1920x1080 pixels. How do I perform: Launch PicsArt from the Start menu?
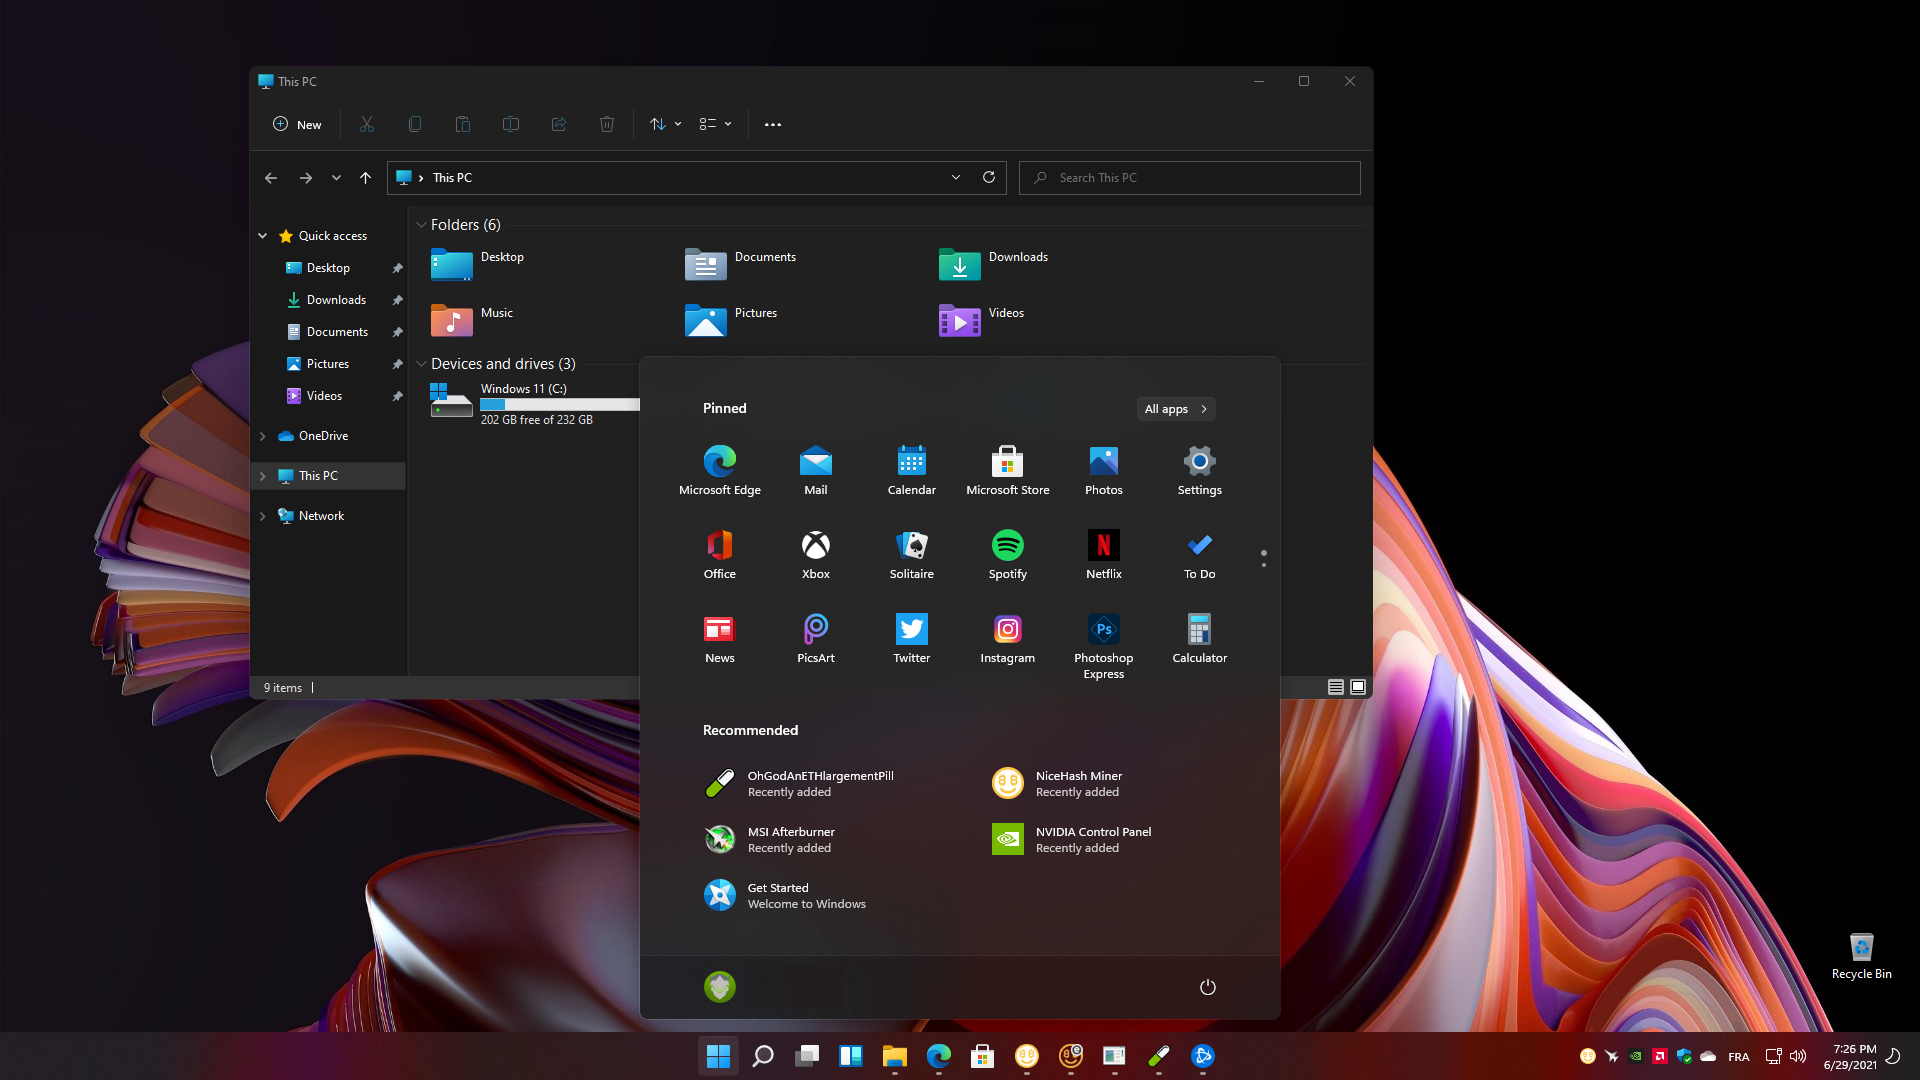[815, 638]
